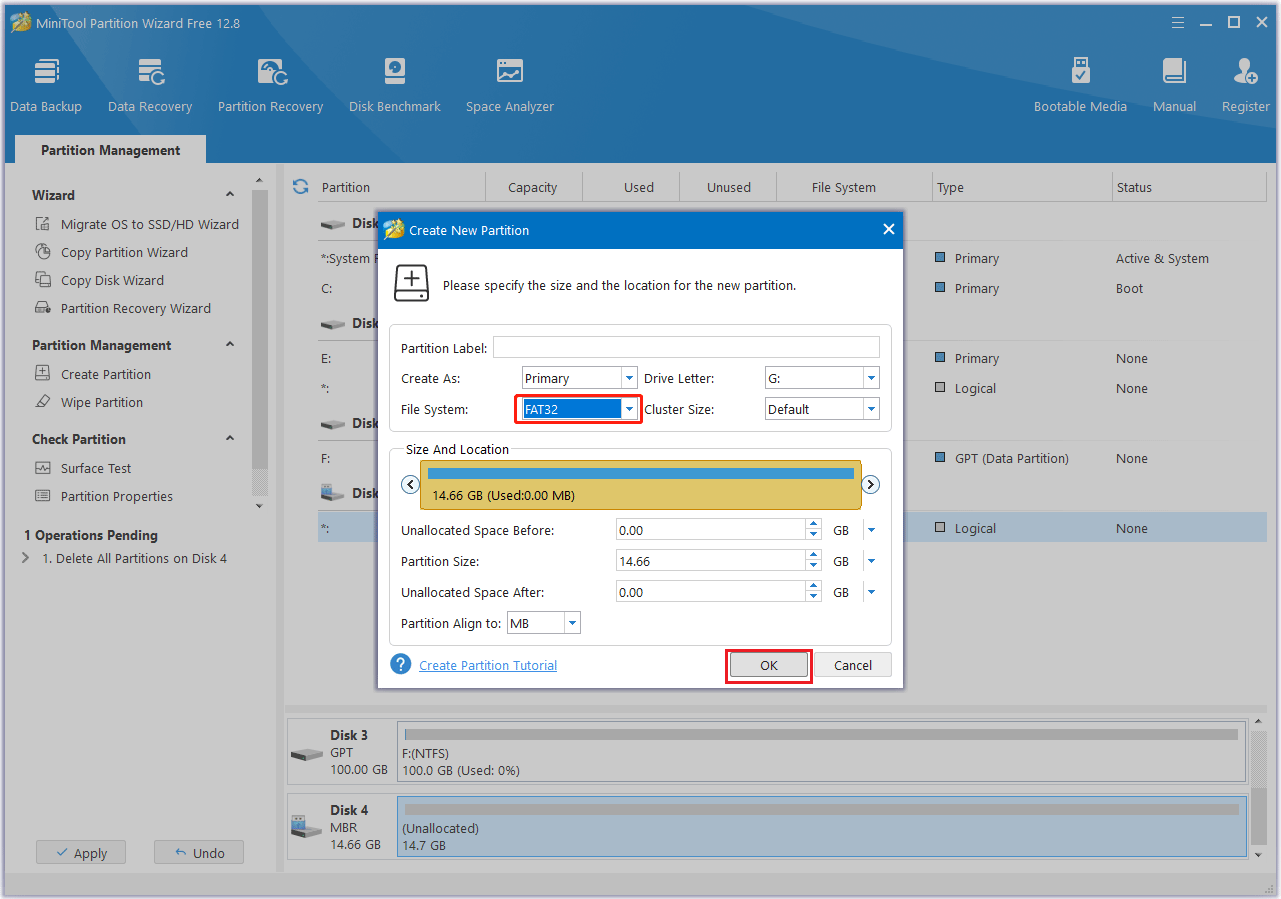Image resolution: width=1281 pixels, height=899 pixels.
Task: Select the 'GPT (Data Partition)' type cell
Action: pyautogui.click(x=1011, y=458)
